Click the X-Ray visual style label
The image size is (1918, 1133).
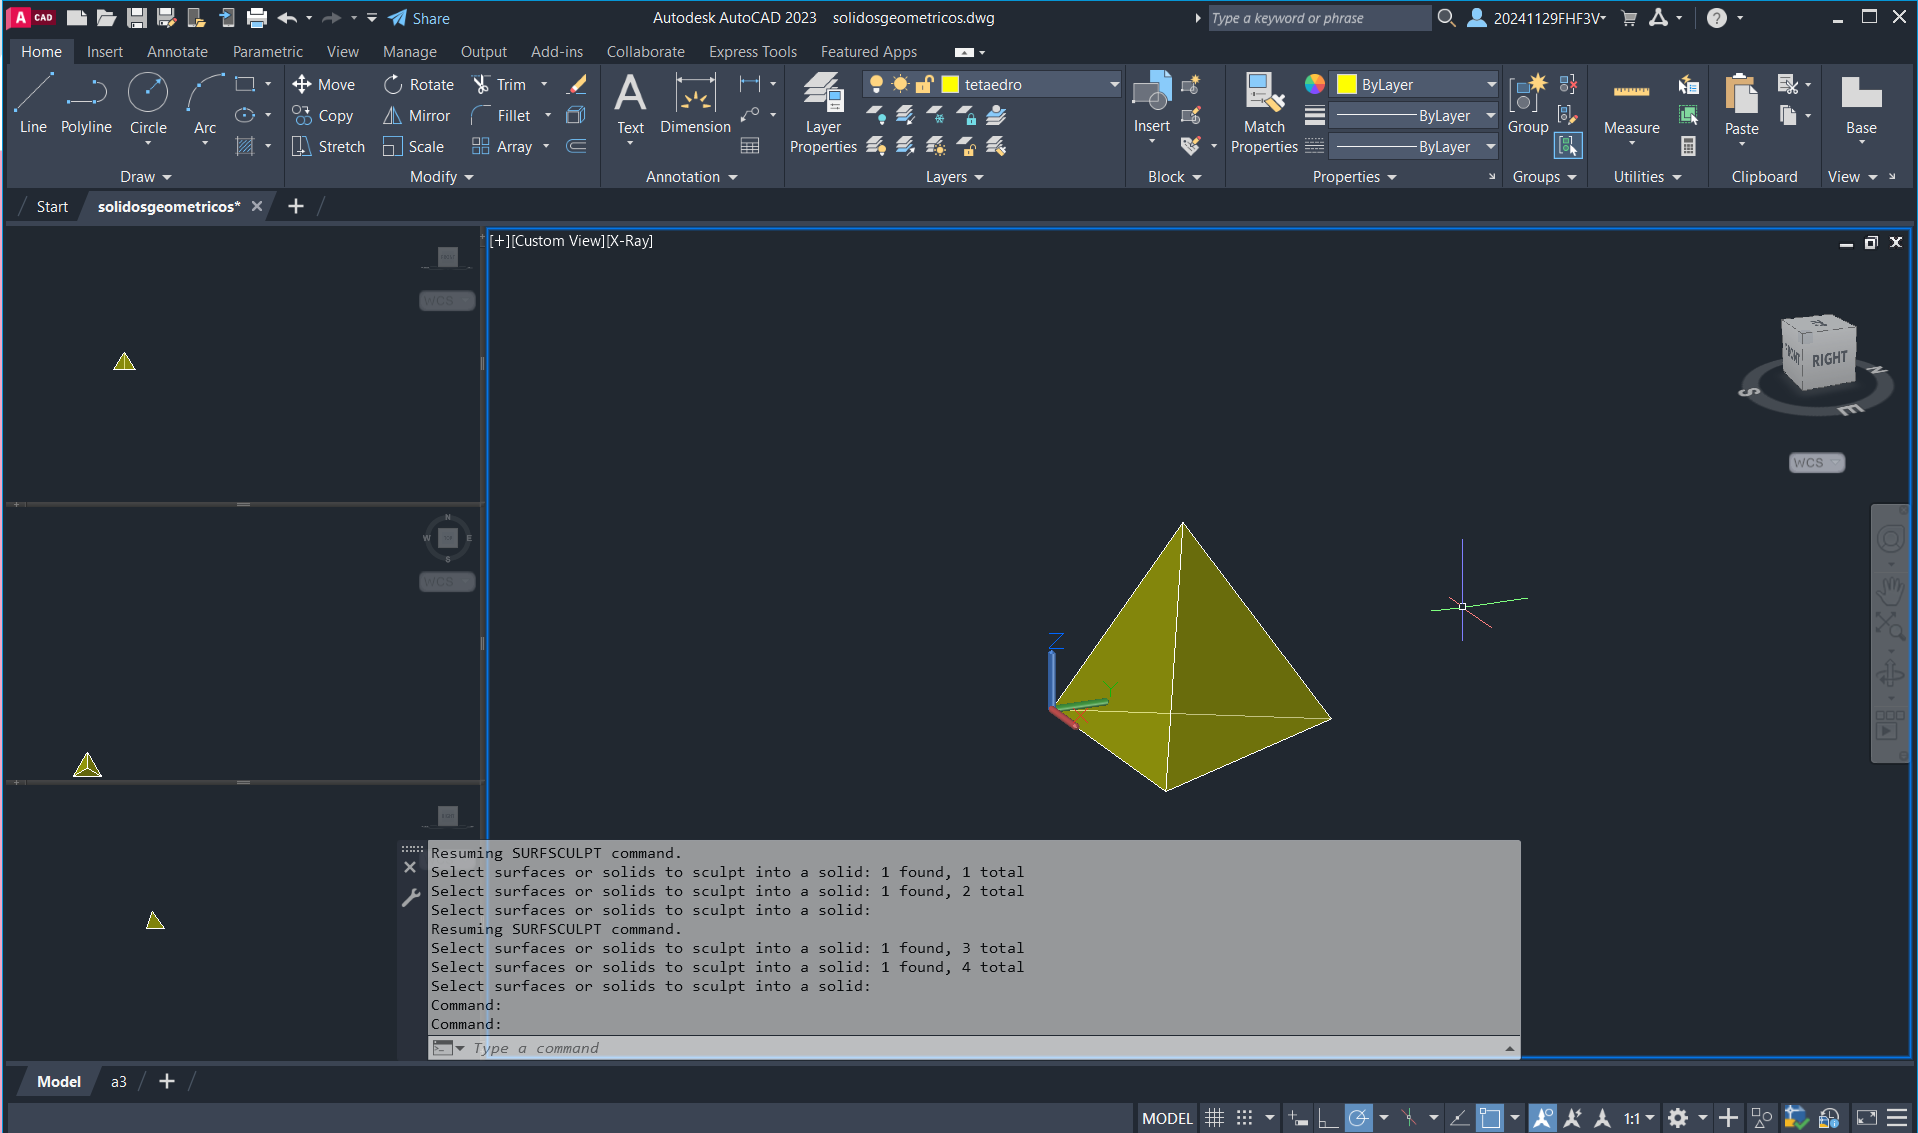630,241
